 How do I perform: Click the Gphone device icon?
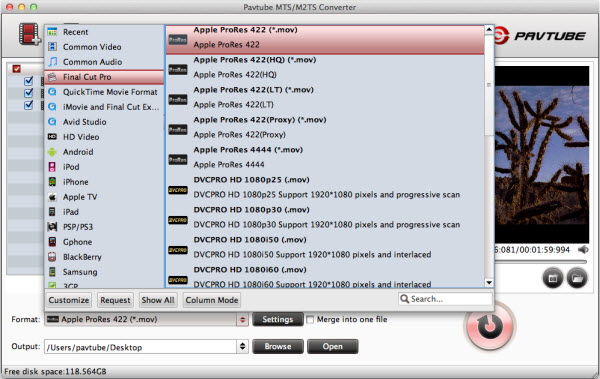pyautogui.click(x=52, y=242)
